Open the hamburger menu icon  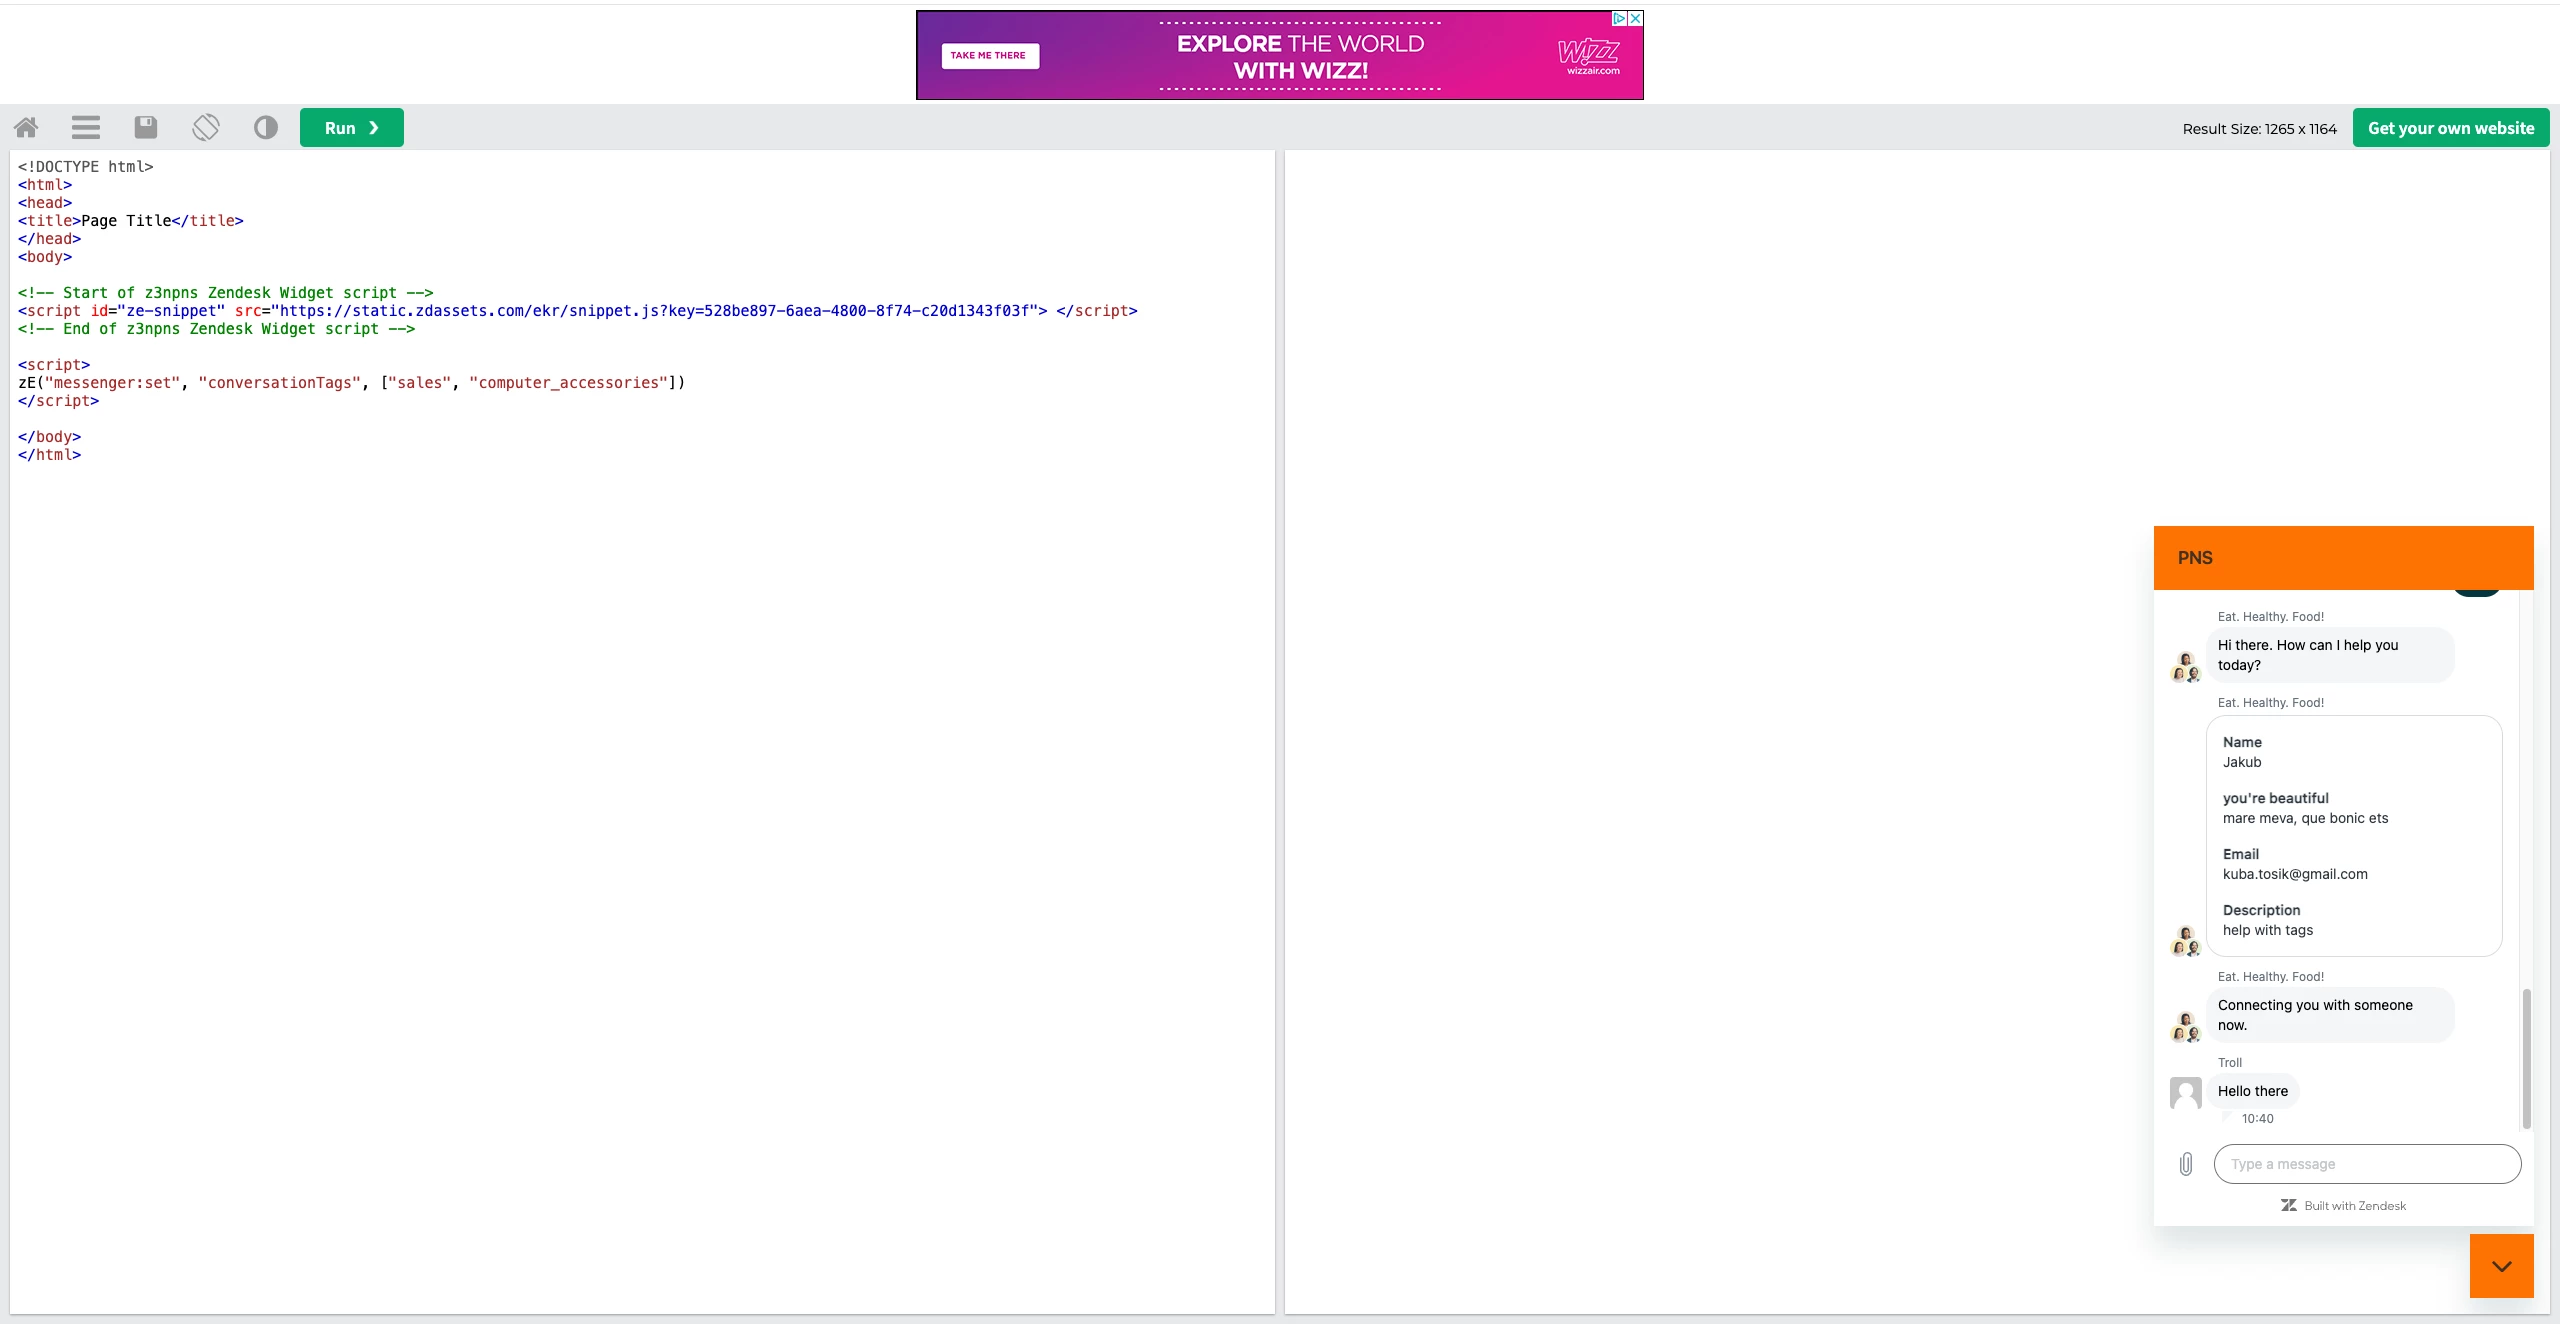click(86, 128)
